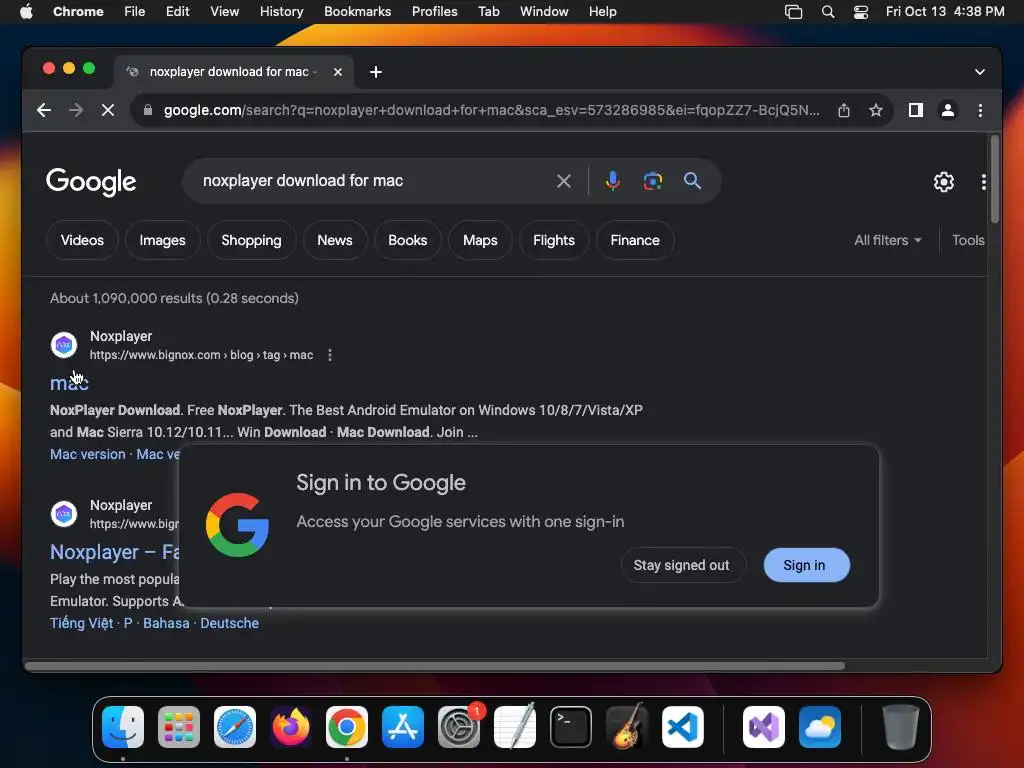Close the noxplayer download tab
Screen dimensions: 1024x768
tap(338, 72)
